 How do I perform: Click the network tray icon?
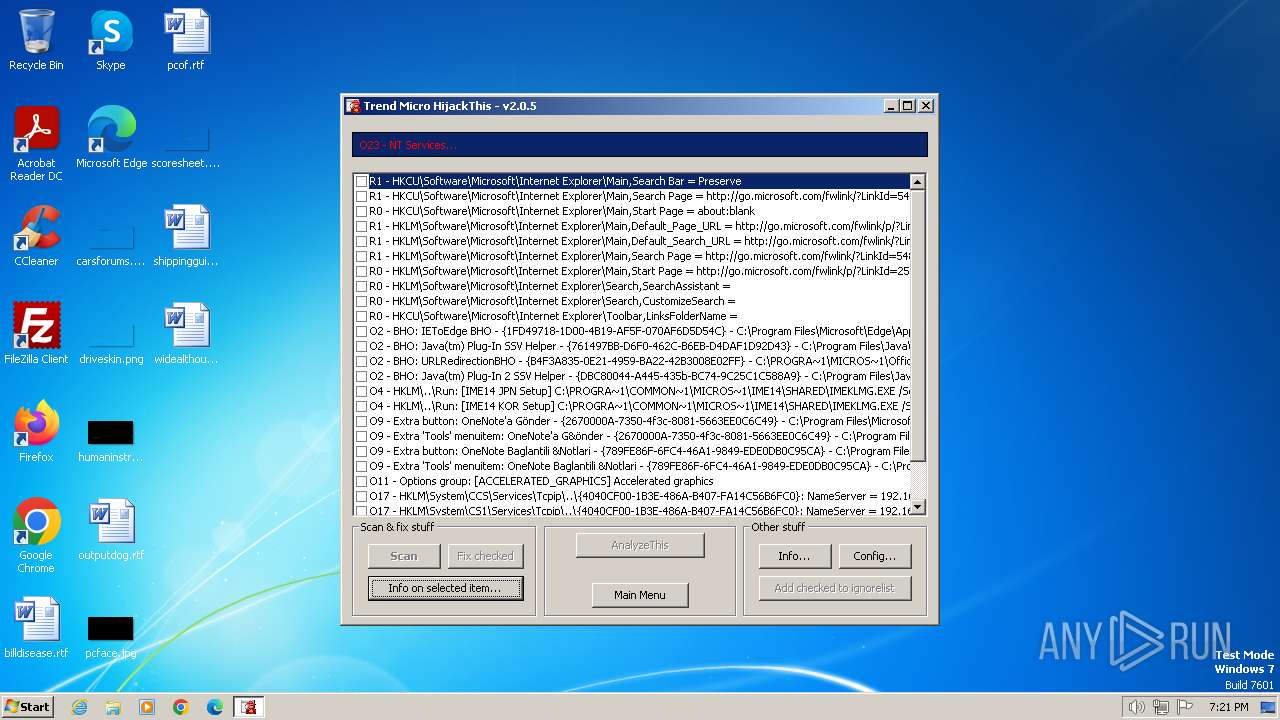point(1161,707)
